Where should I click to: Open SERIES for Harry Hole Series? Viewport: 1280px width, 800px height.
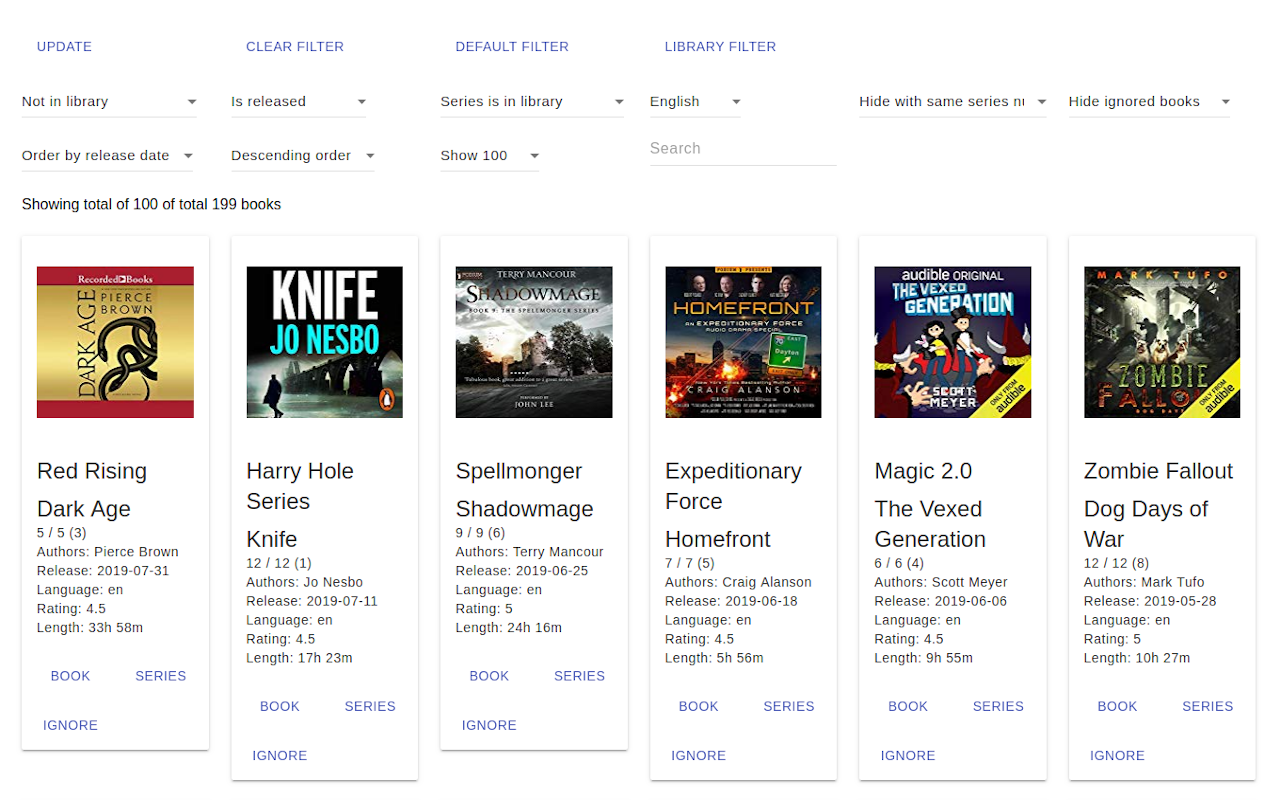[370, 706]
